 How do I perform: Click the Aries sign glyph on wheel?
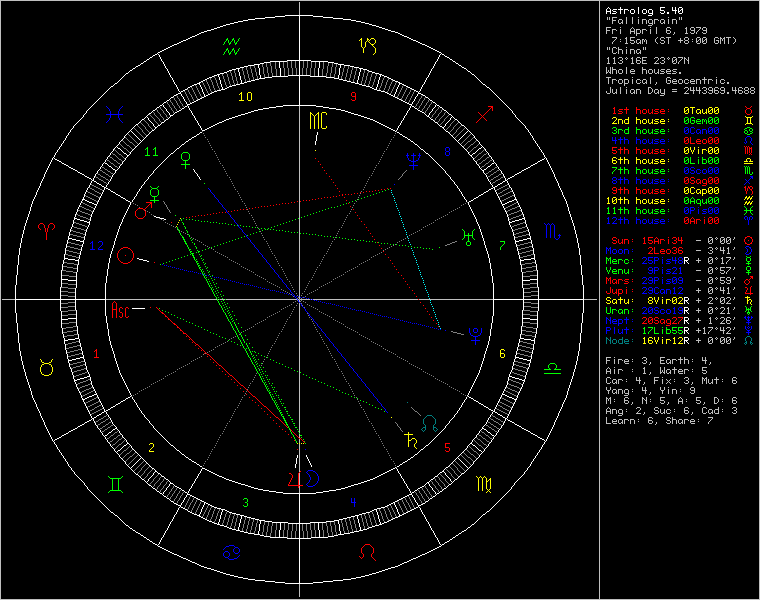point(47,231)
